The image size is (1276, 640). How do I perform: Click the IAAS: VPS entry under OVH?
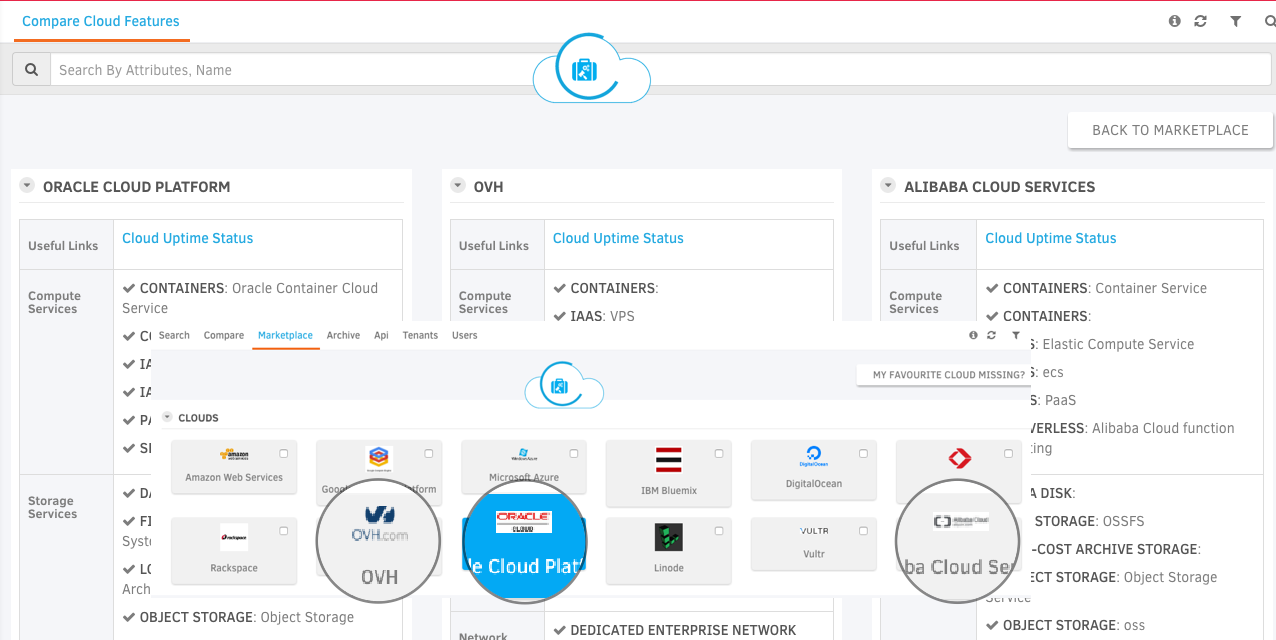[594, 316]
